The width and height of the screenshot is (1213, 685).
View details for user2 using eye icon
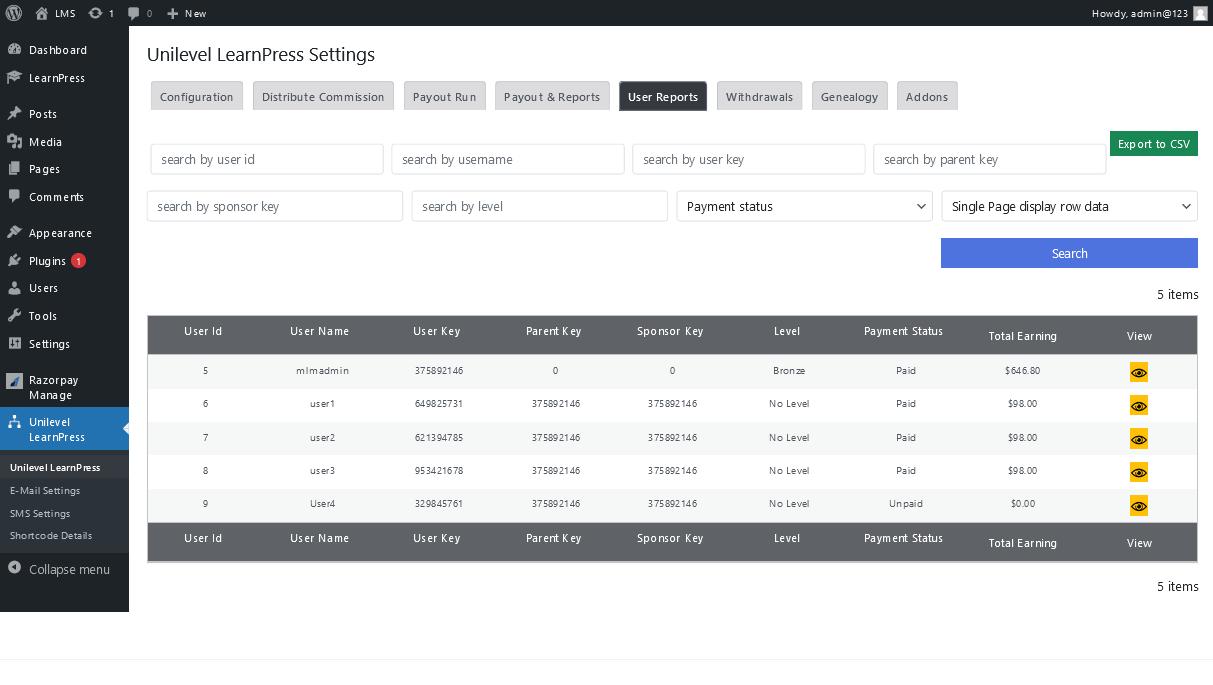(x=1138, y=439)
